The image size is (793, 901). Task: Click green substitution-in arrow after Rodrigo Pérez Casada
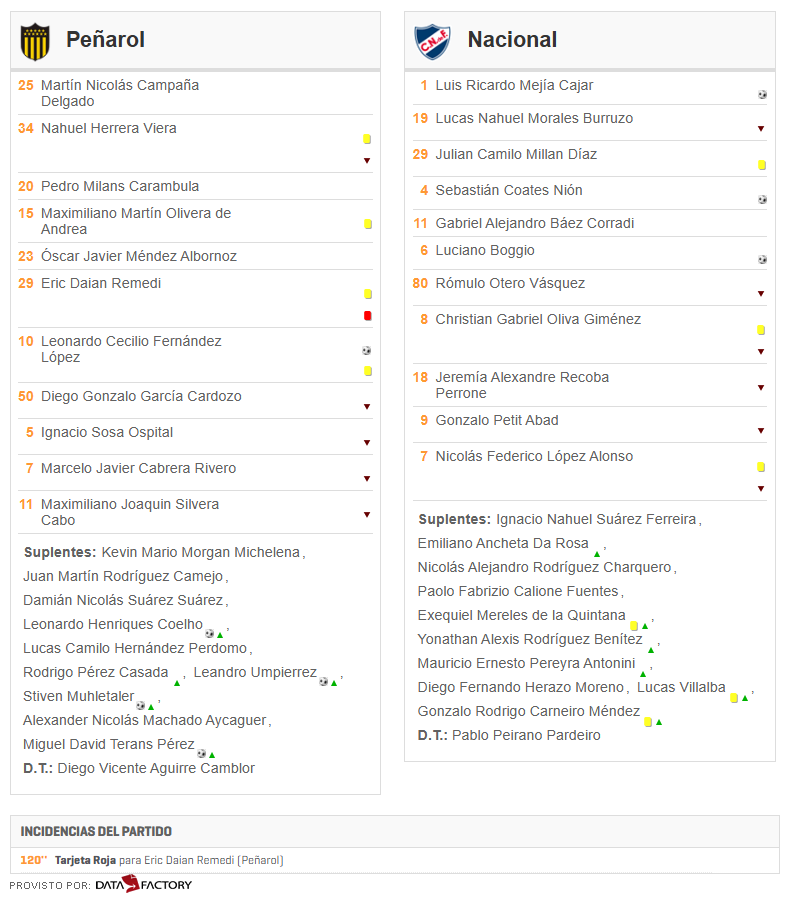coord(177,683)
